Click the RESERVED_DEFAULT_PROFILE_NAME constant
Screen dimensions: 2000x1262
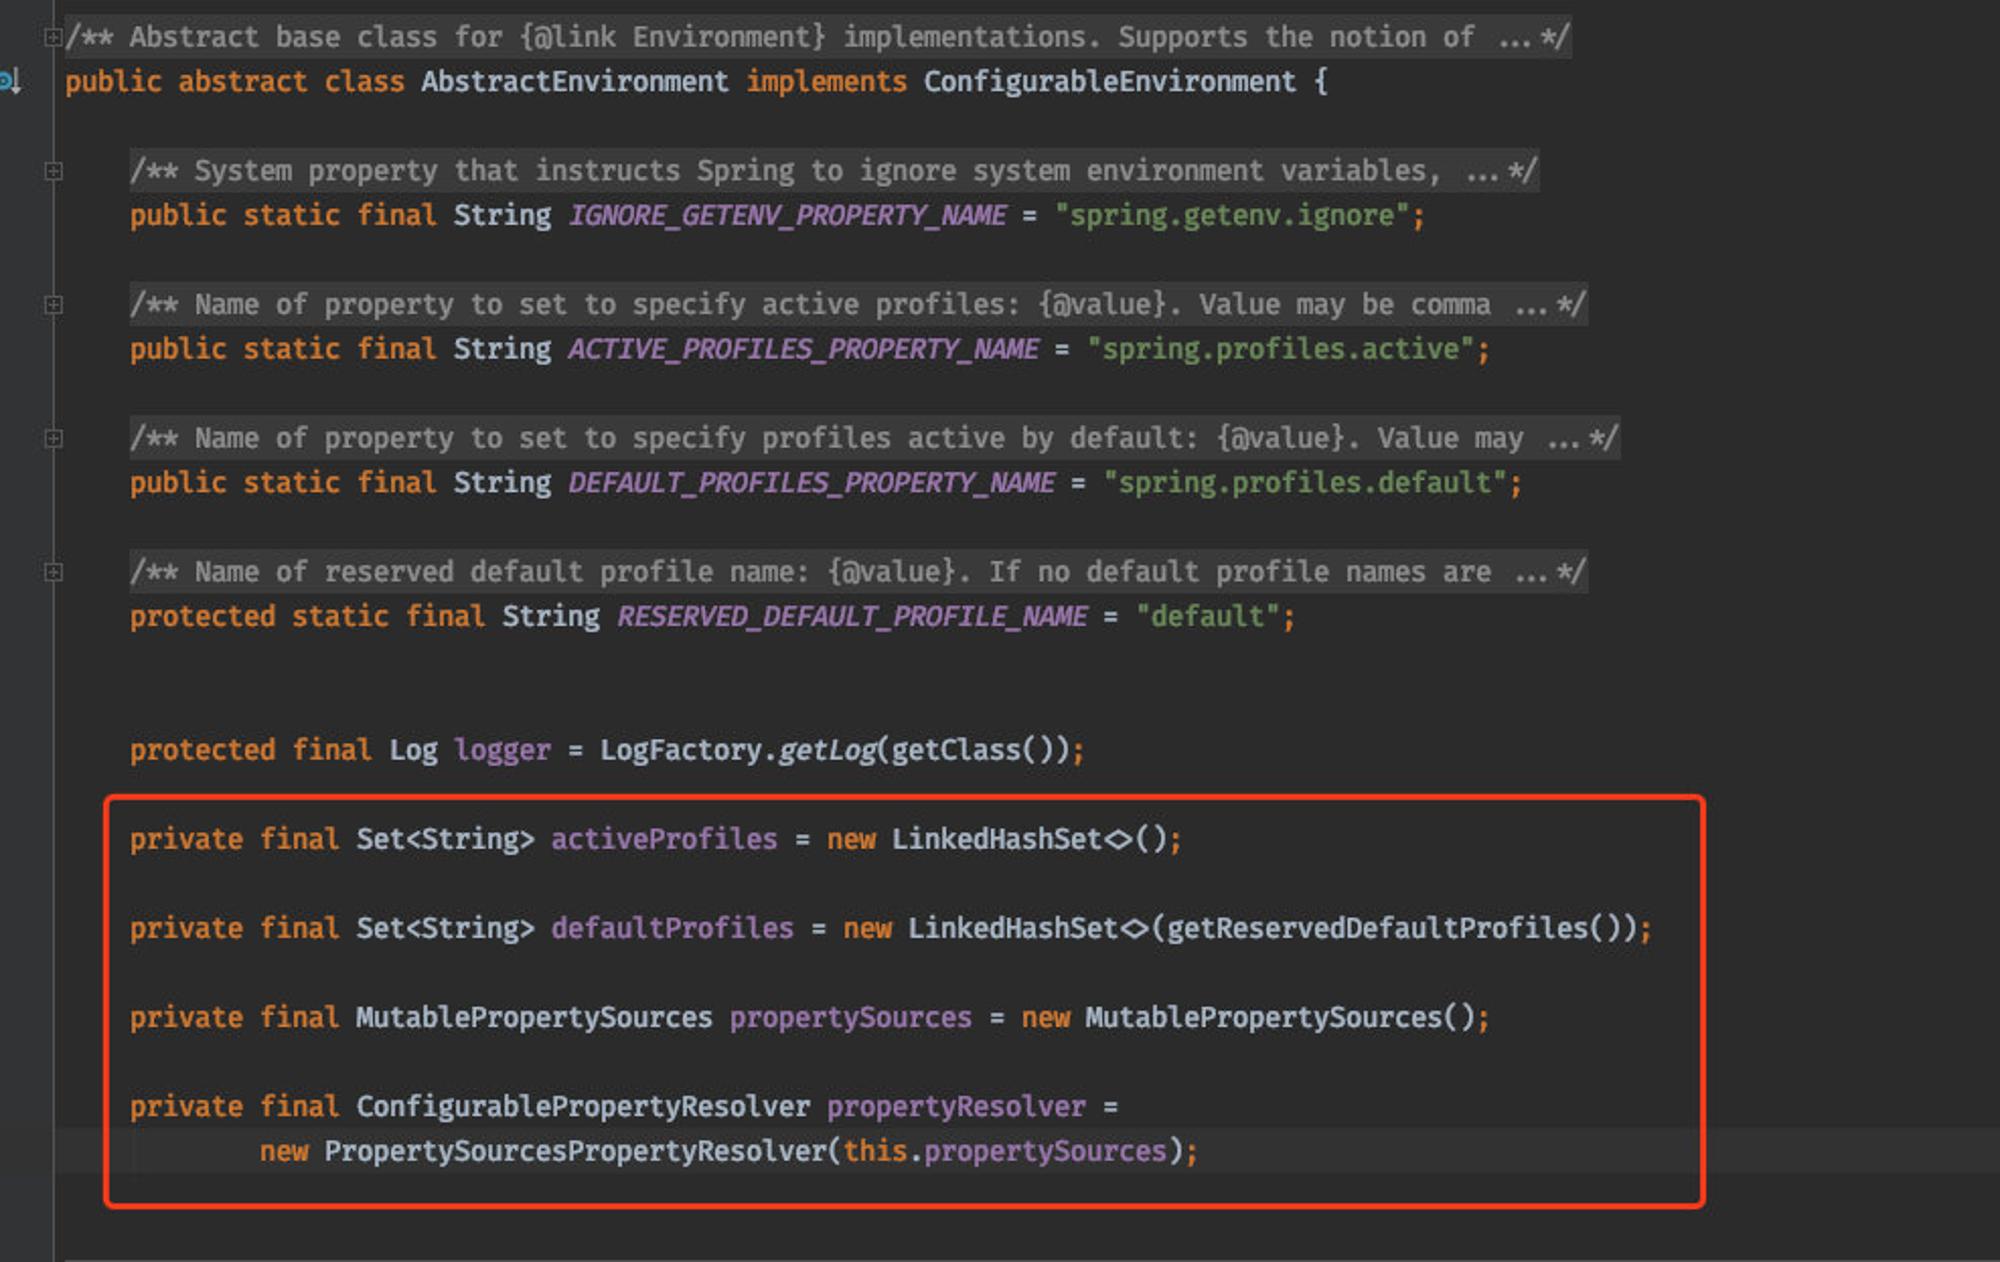(x=852, y=617)
